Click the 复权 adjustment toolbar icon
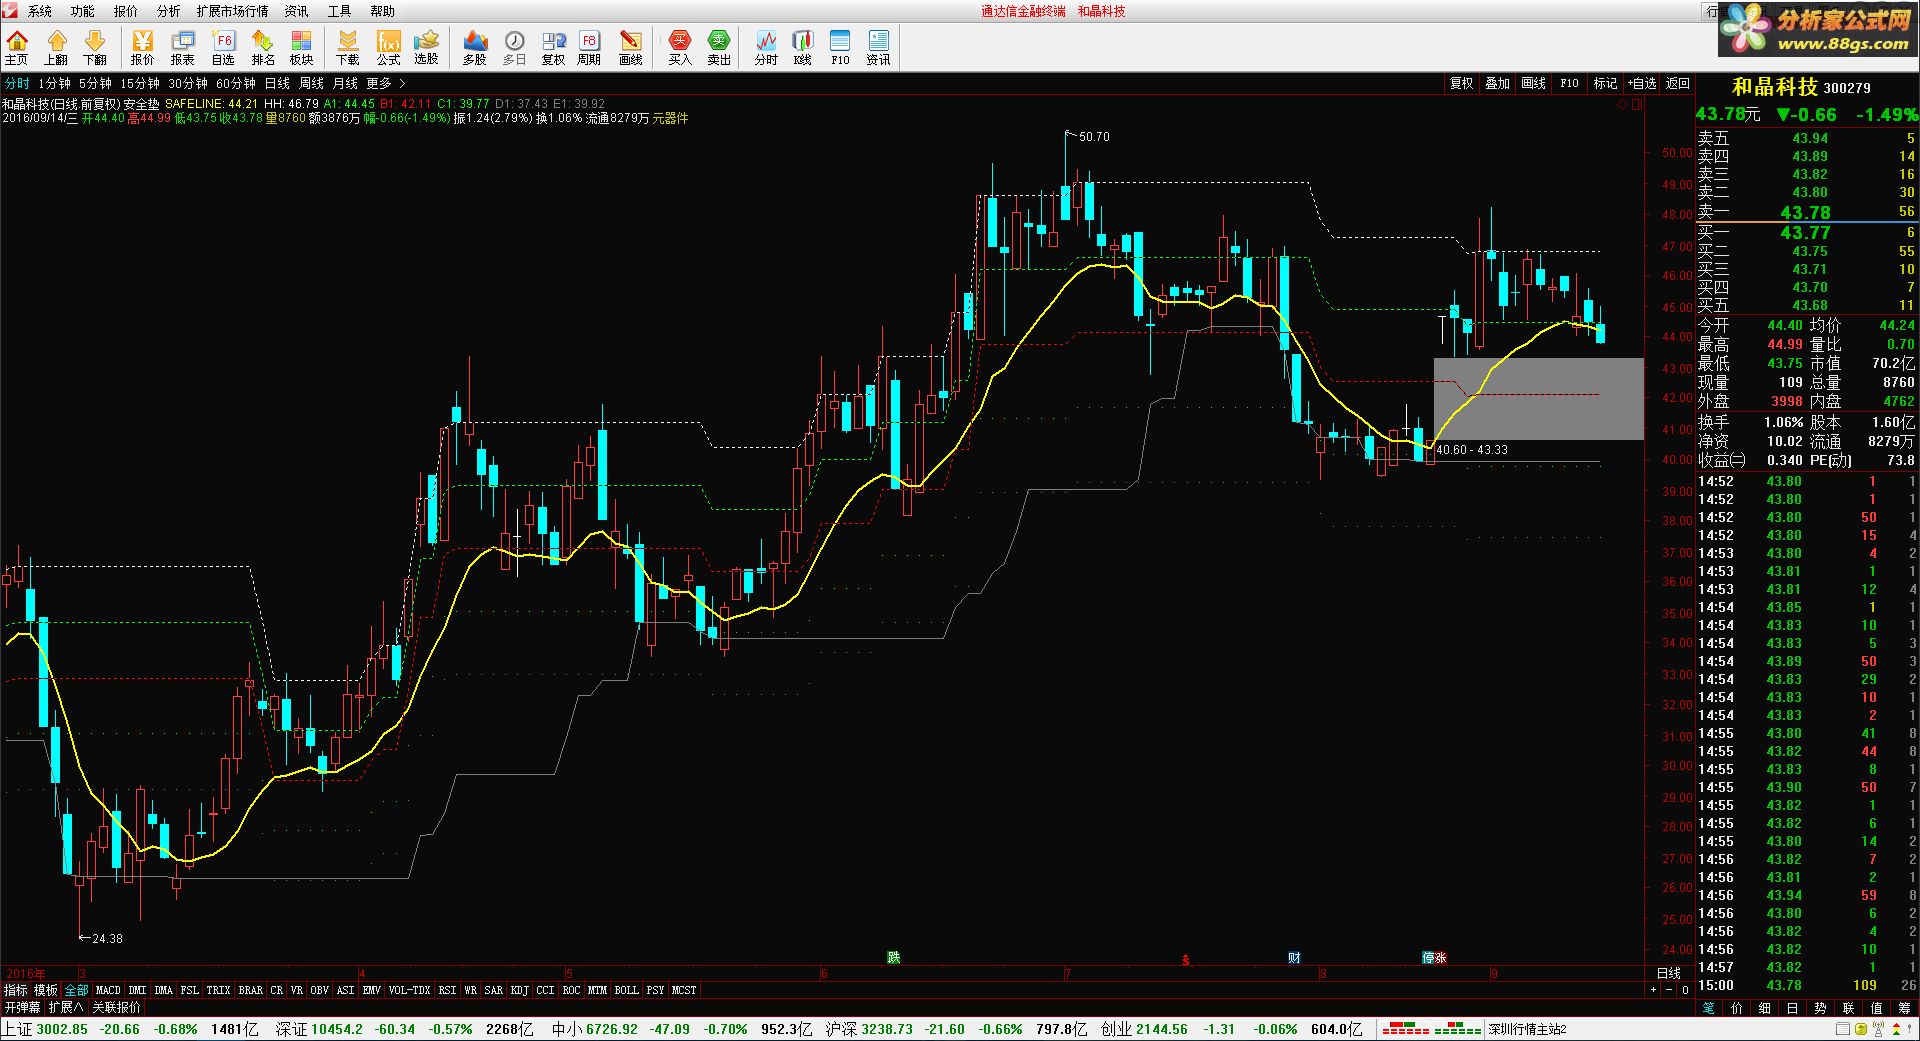 coord(553,47)
